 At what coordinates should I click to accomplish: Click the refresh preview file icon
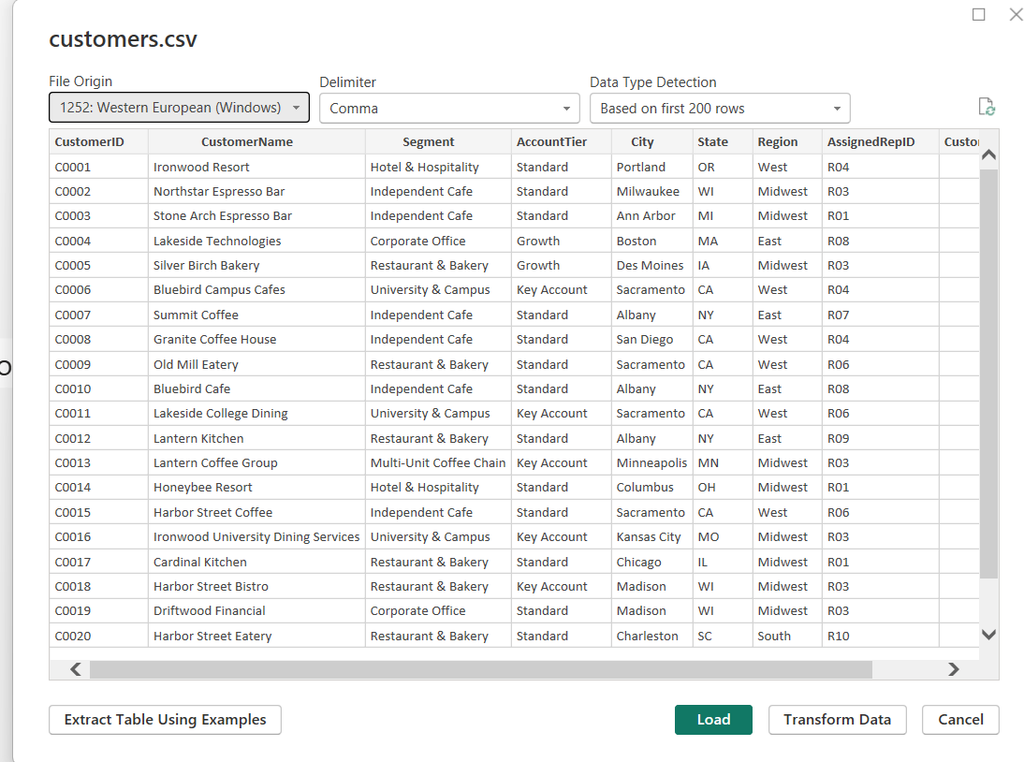[986, 106]
